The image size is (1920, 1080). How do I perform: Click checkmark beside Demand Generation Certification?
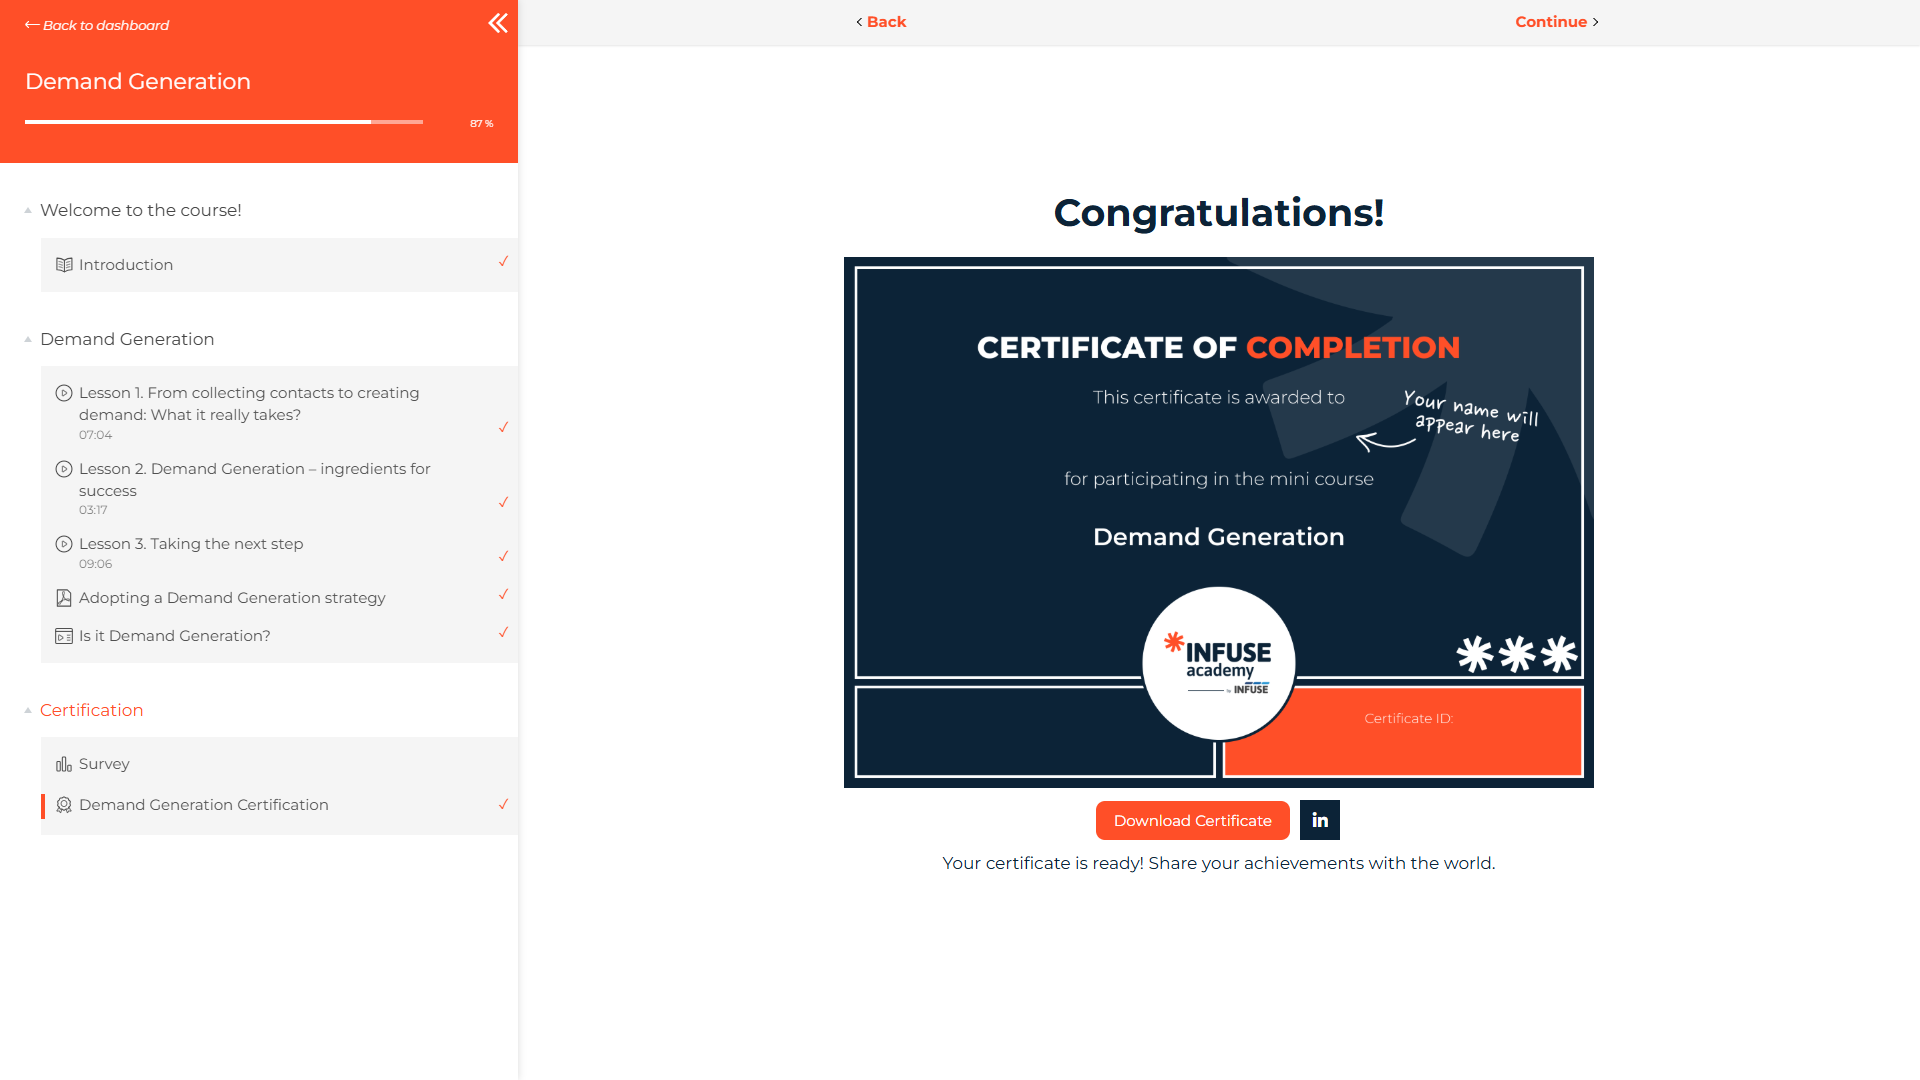click(x=503, y=804)
